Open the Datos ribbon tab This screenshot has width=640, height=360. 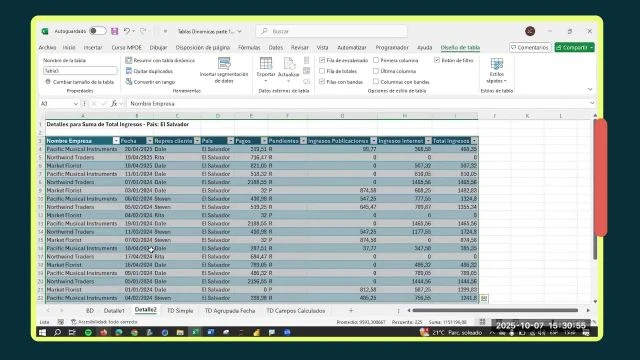point(276,47)
